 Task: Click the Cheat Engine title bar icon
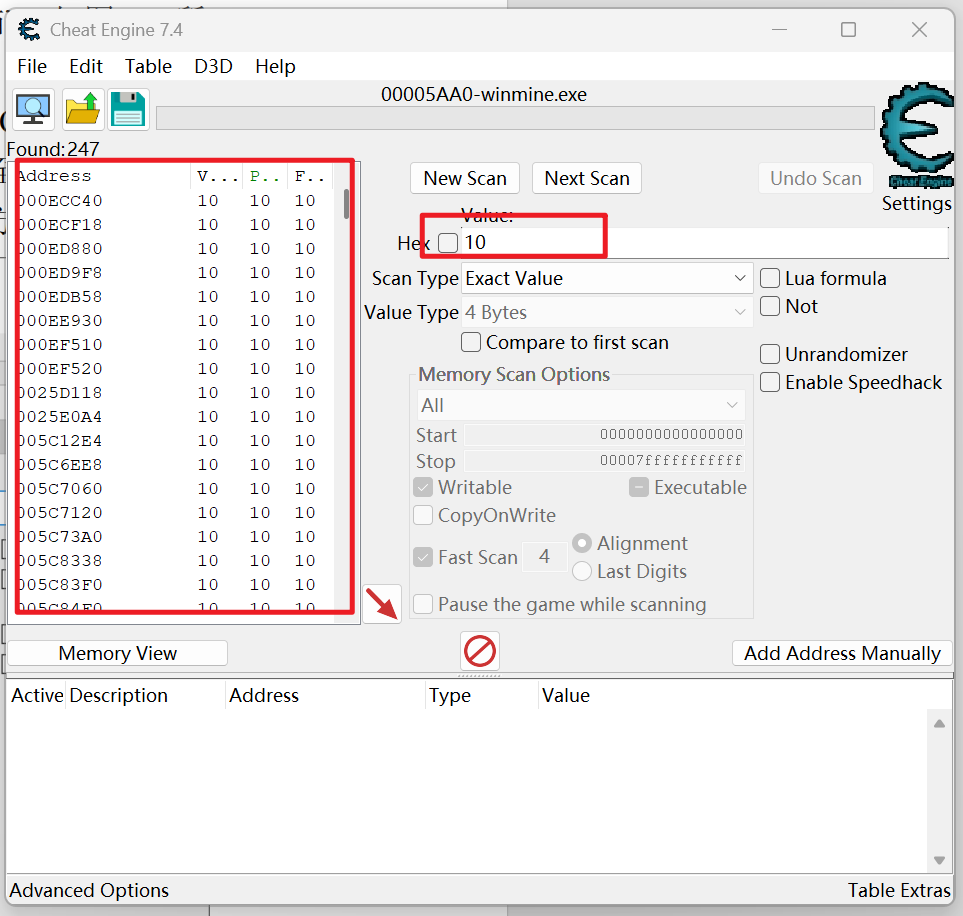pos(28,29)
